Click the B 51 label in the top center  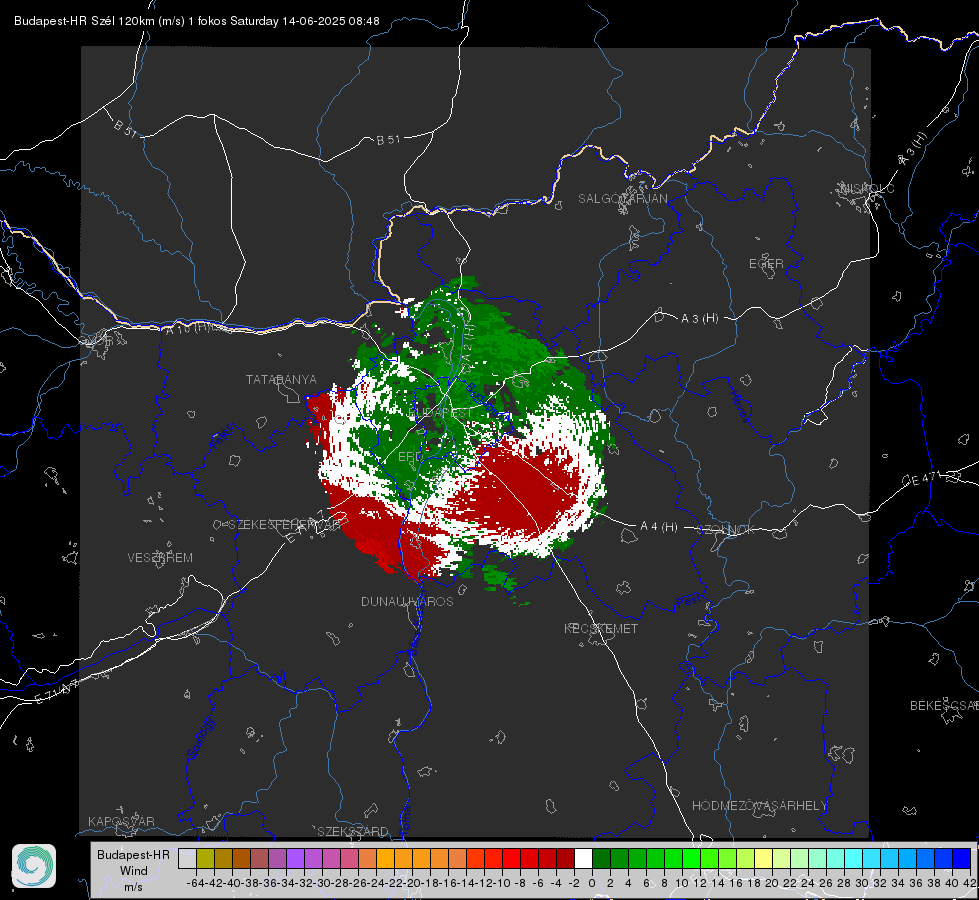tap(388, 140)
